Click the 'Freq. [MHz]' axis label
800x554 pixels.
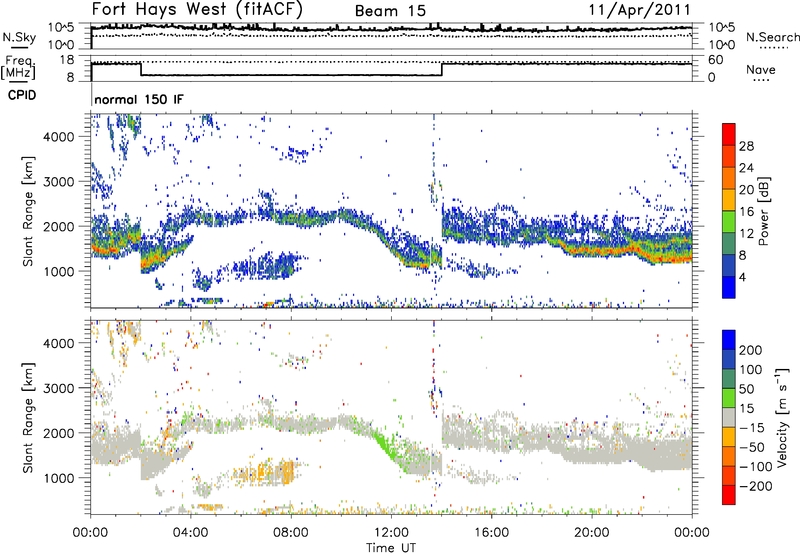[x=18, y=68]
